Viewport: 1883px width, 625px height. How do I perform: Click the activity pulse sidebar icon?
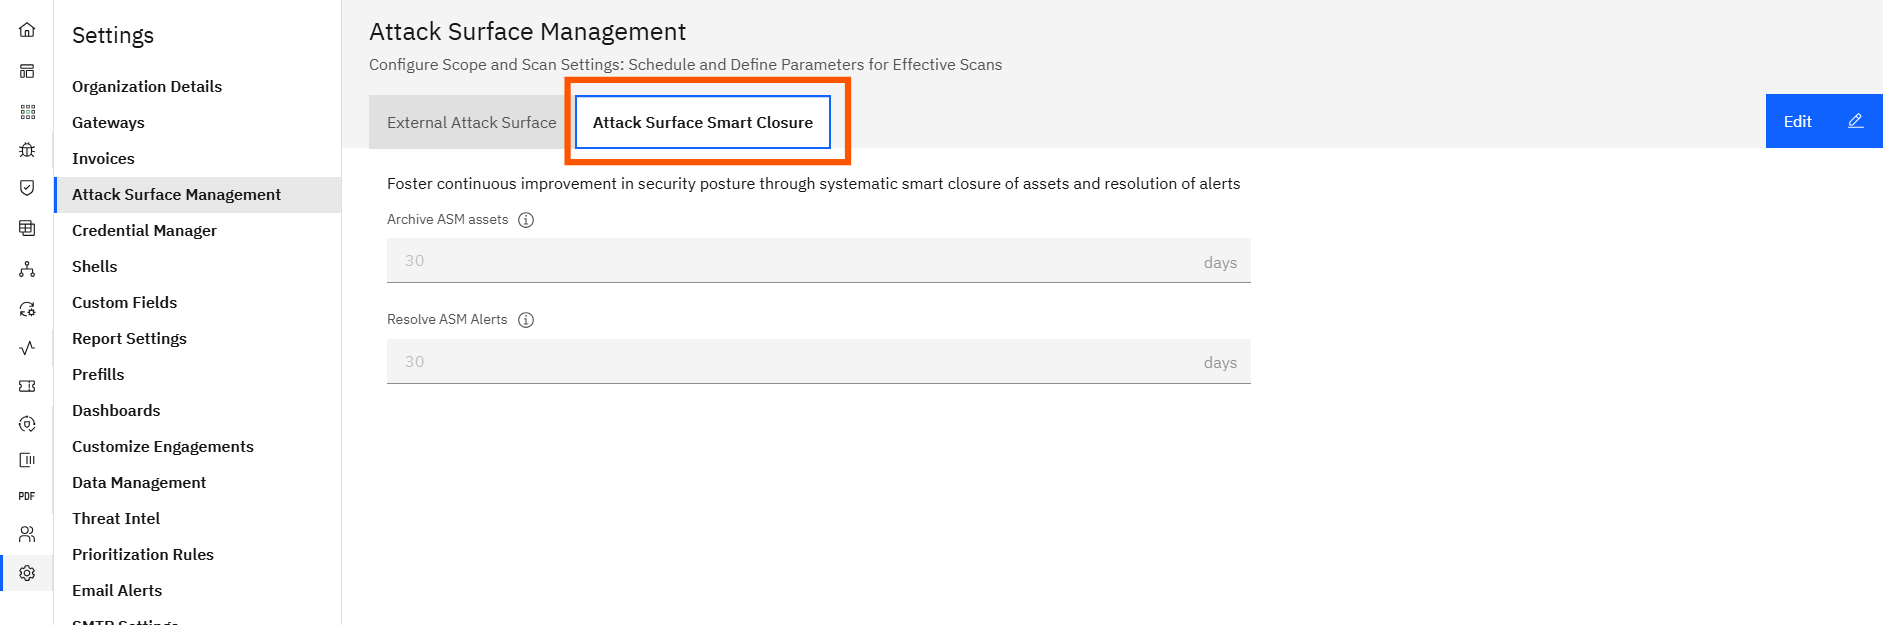pyautogui.click(x=27, y=348)
